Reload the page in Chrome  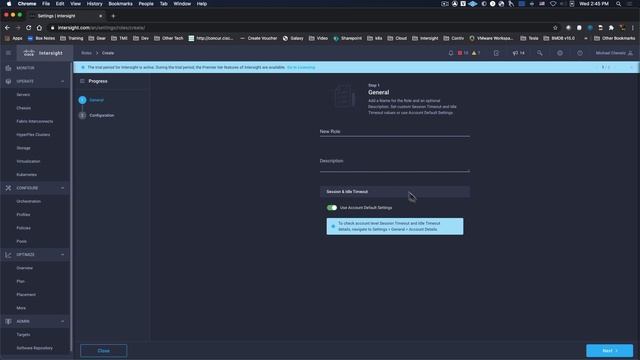[28, 28]
